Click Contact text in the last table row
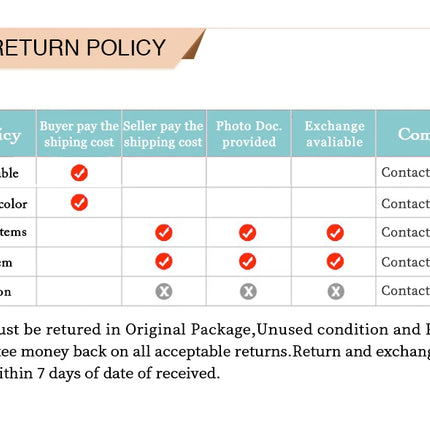 [x=406, y=291]
